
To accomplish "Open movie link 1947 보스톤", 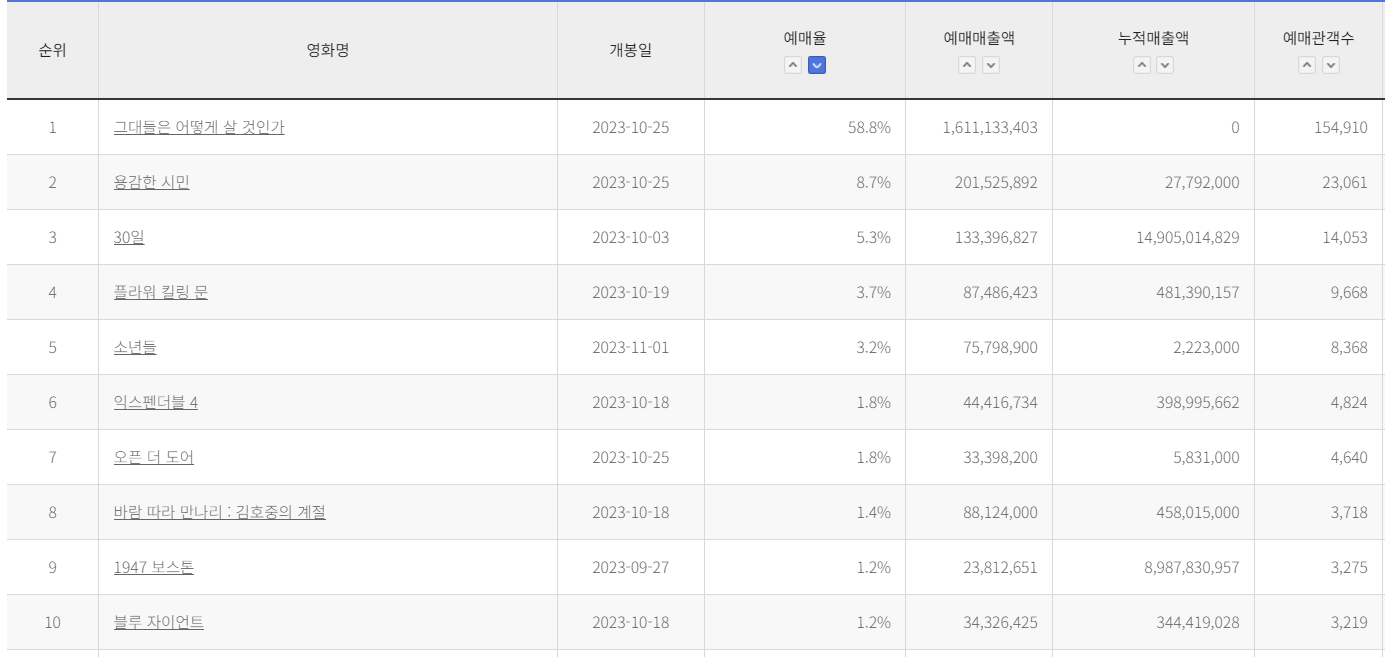I will click(154, 567).
